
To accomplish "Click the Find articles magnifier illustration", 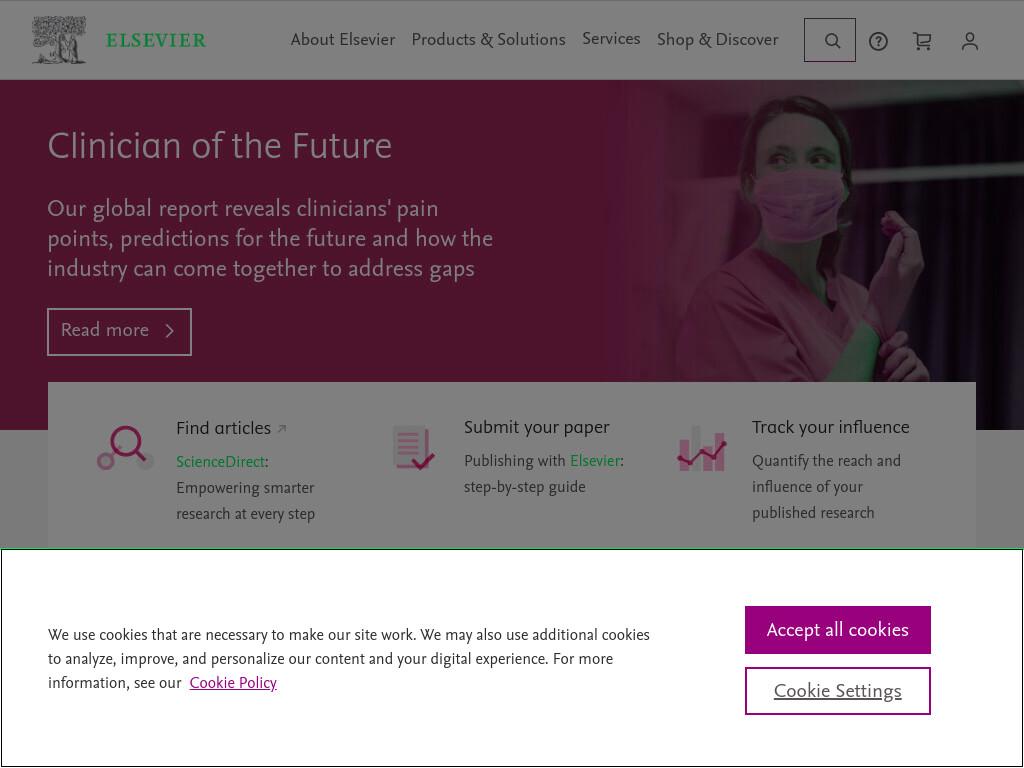I will coord(125,448).
